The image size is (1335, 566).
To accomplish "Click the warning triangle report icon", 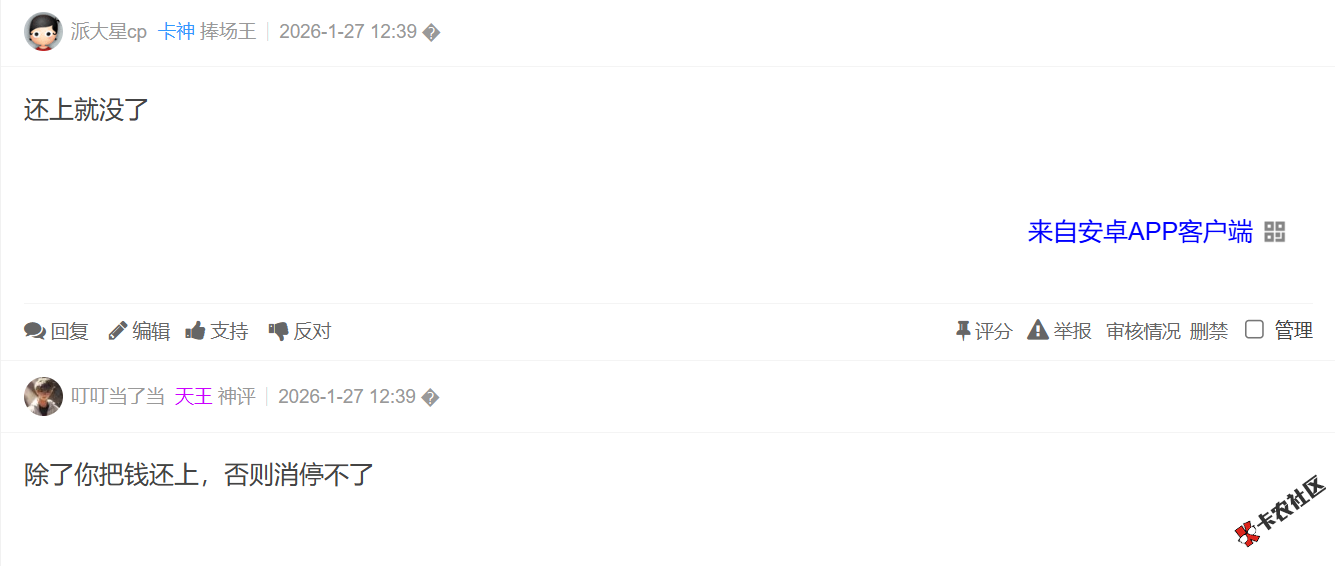I will (x=1038, y=330).
